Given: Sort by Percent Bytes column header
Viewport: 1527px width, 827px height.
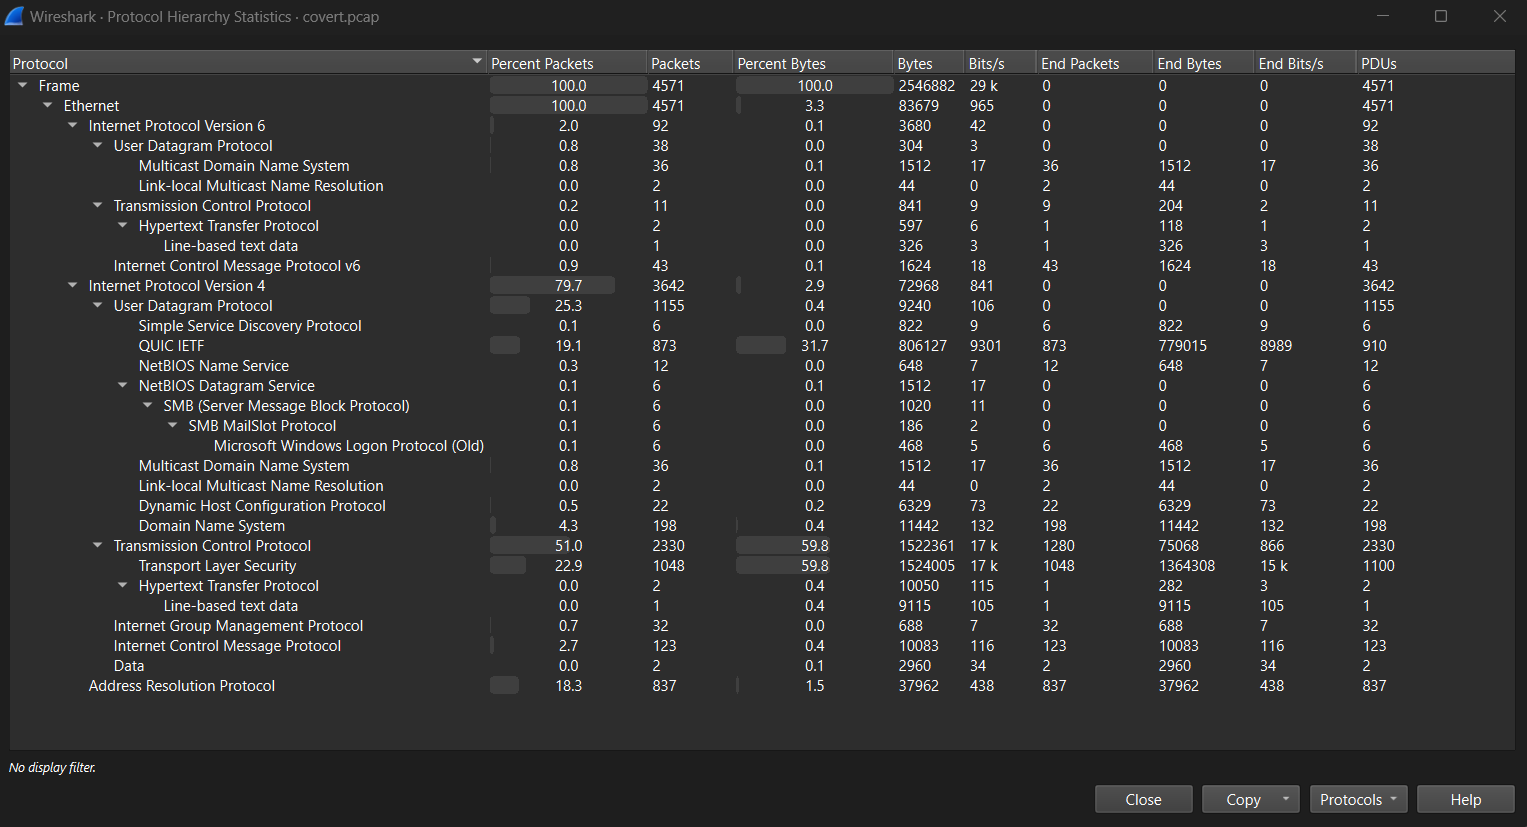Looking at the screenshot, I should (812, 63).
